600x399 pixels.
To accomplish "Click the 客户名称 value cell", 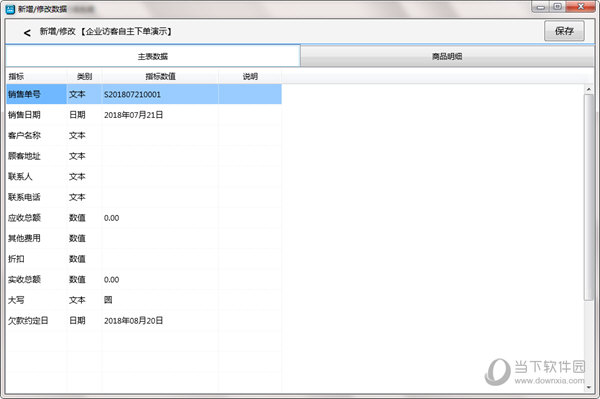I will 160,135.
